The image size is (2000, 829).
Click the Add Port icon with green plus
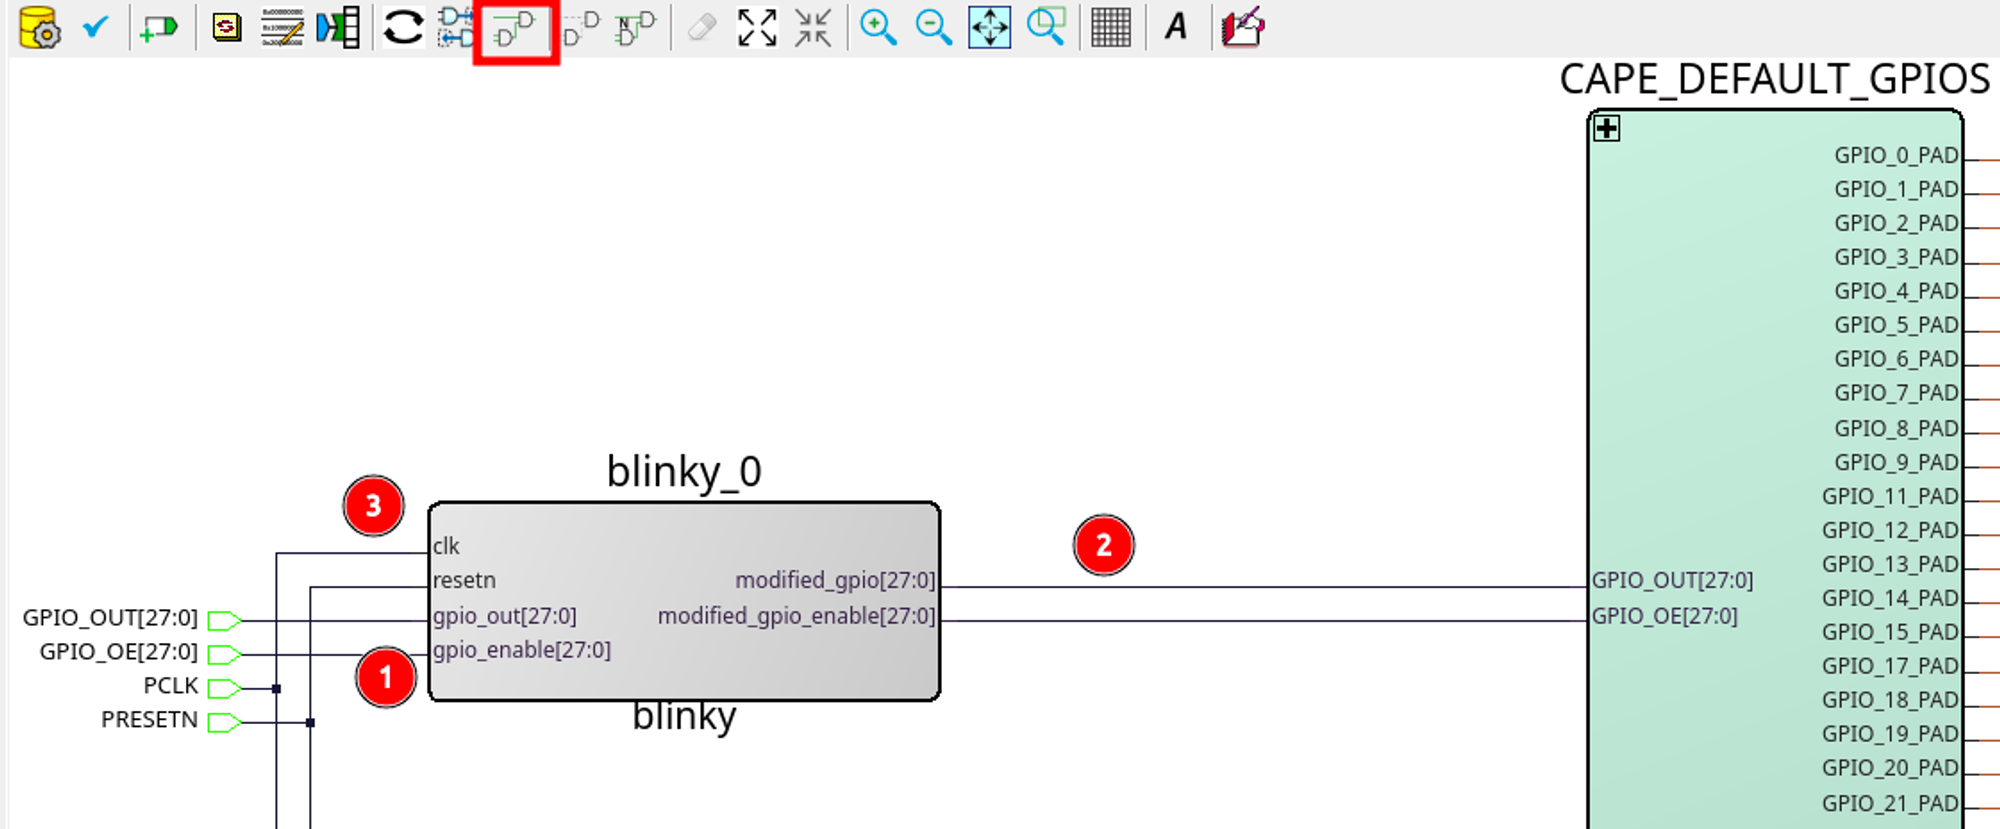click(158, 28)
